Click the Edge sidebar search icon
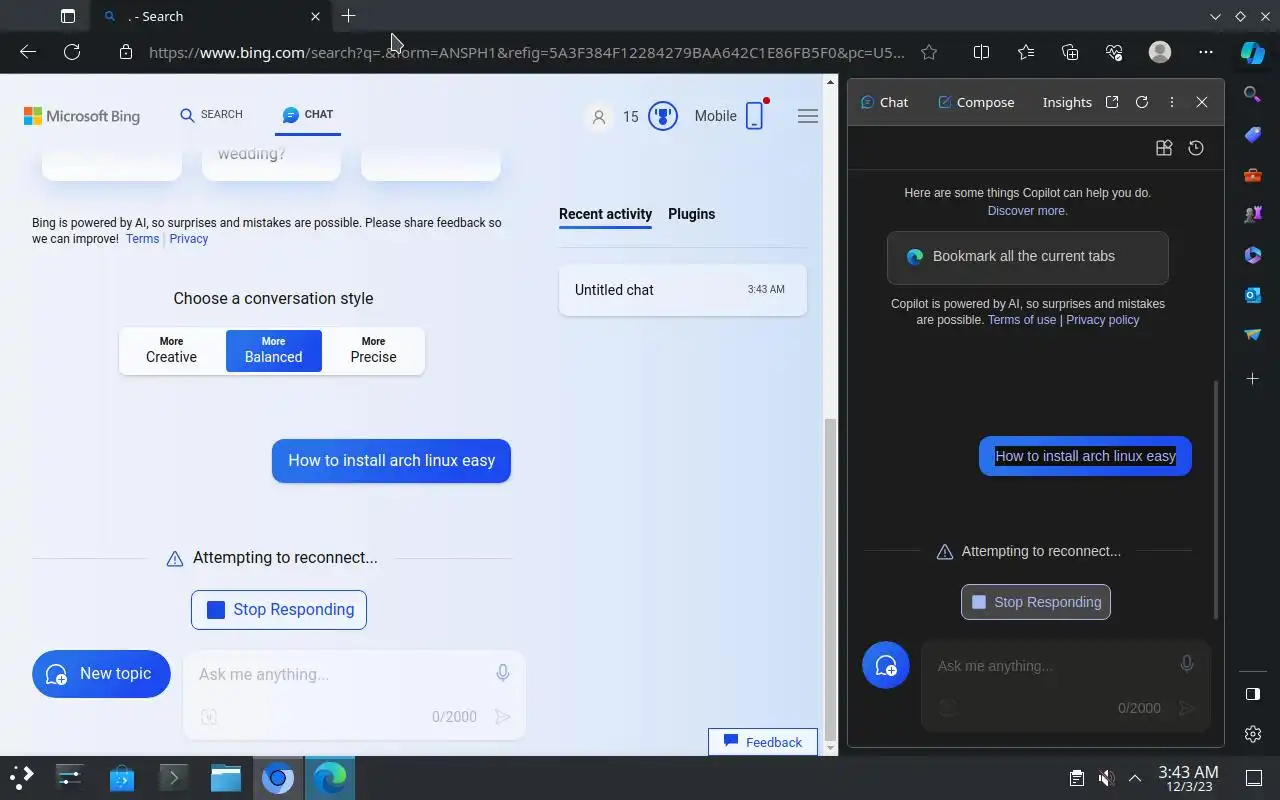This screenshot has width=1280, height=800. coord(1252,94)
